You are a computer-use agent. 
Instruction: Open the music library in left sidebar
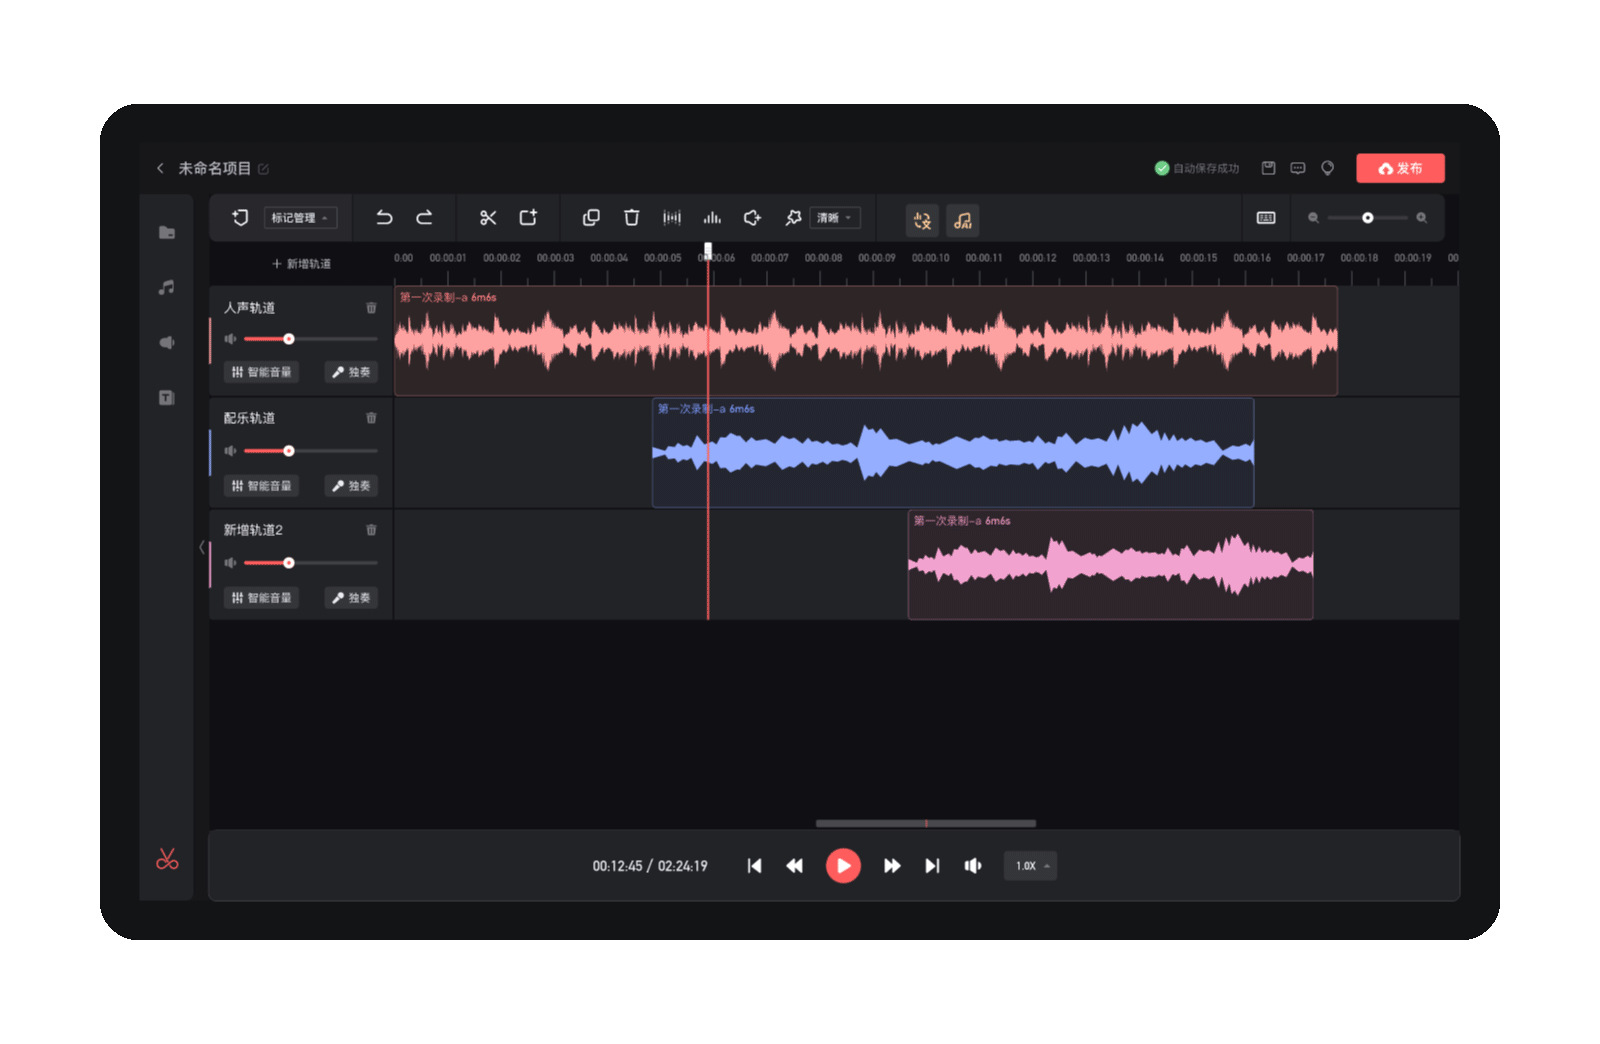point(167,288)
